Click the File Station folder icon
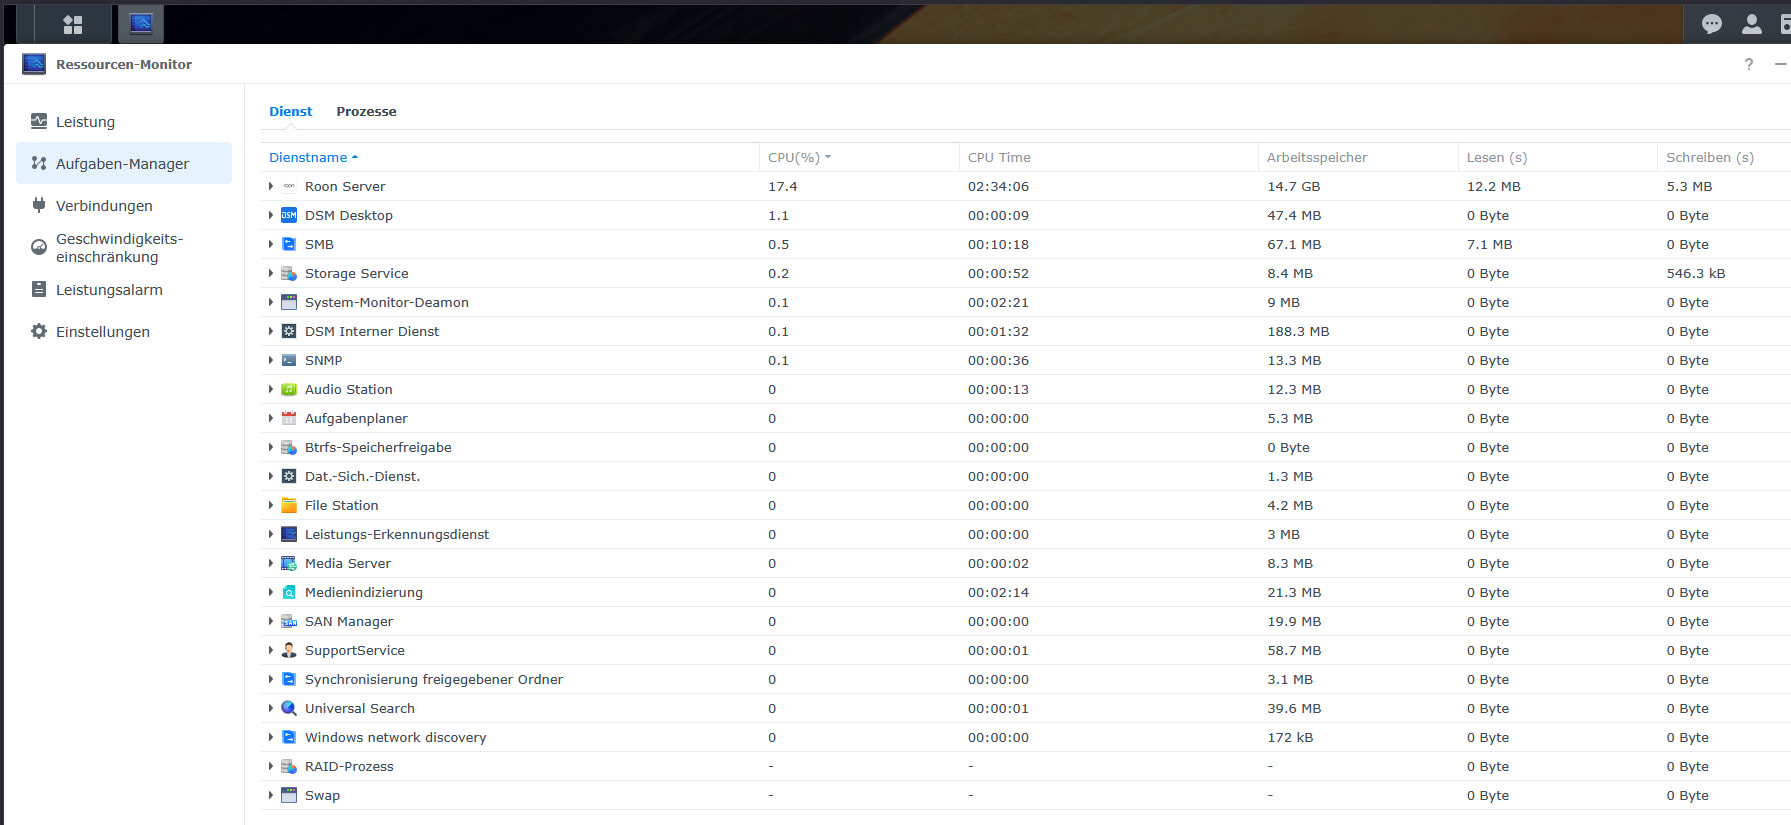The width and height of the screenshot is (1791, 825). (289, 505)
